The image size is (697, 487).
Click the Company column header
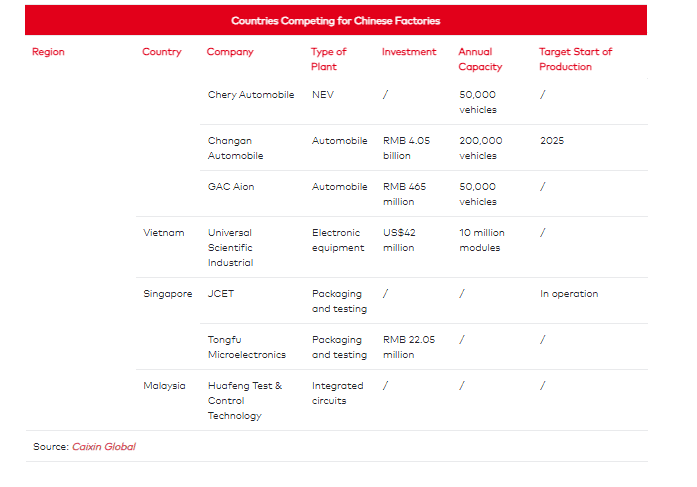(x=230, y=52)
